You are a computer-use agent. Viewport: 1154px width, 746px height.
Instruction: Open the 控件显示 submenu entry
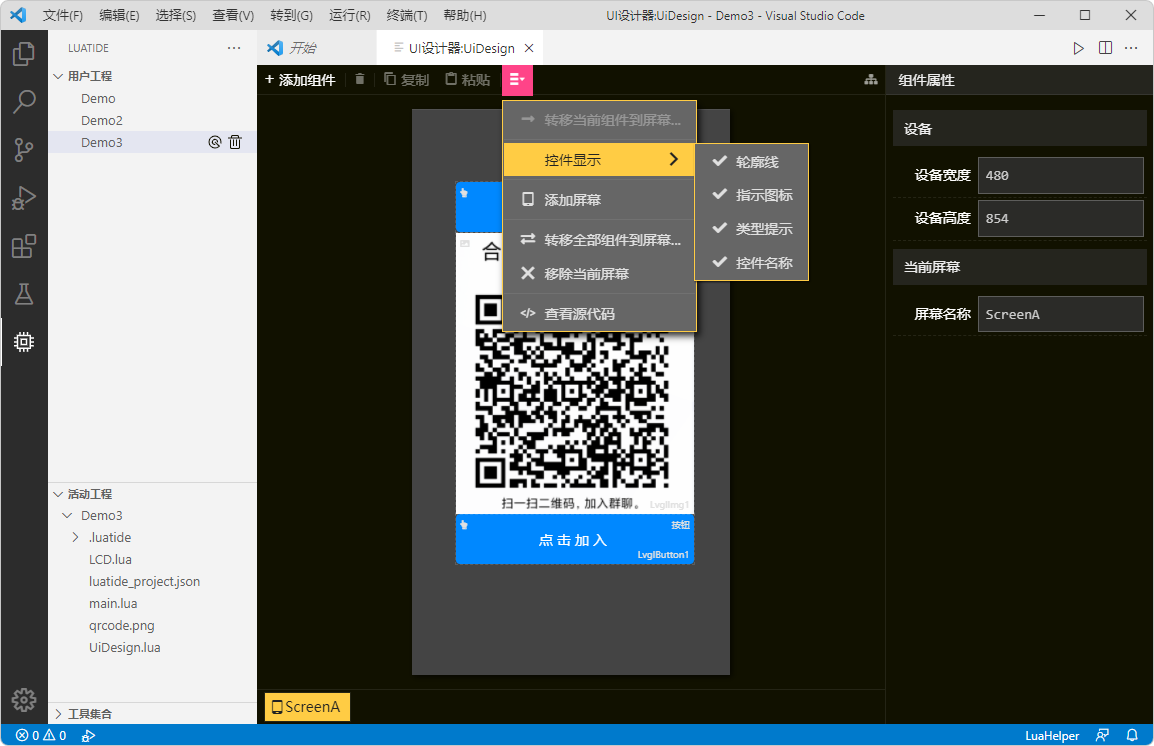[x=599, y=160]
